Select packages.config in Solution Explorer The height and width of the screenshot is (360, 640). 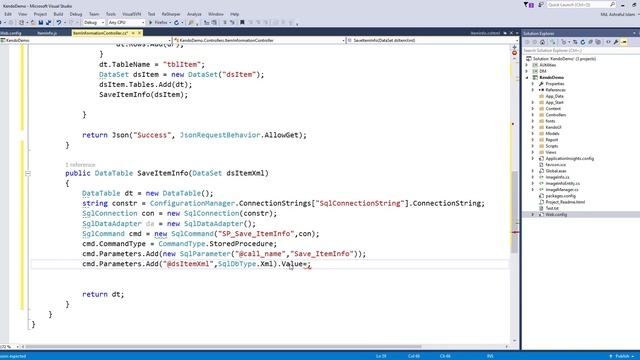(560, 196)
